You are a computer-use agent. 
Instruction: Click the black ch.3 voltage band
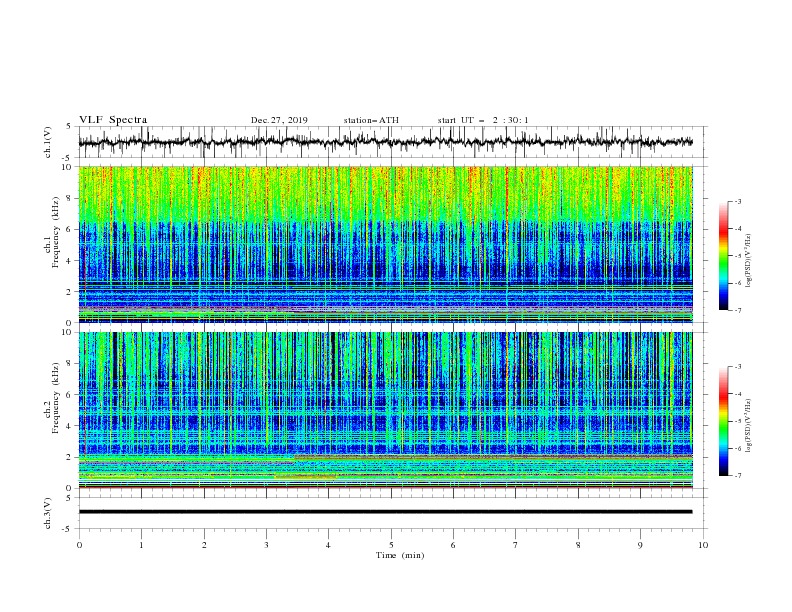point(385,512)
